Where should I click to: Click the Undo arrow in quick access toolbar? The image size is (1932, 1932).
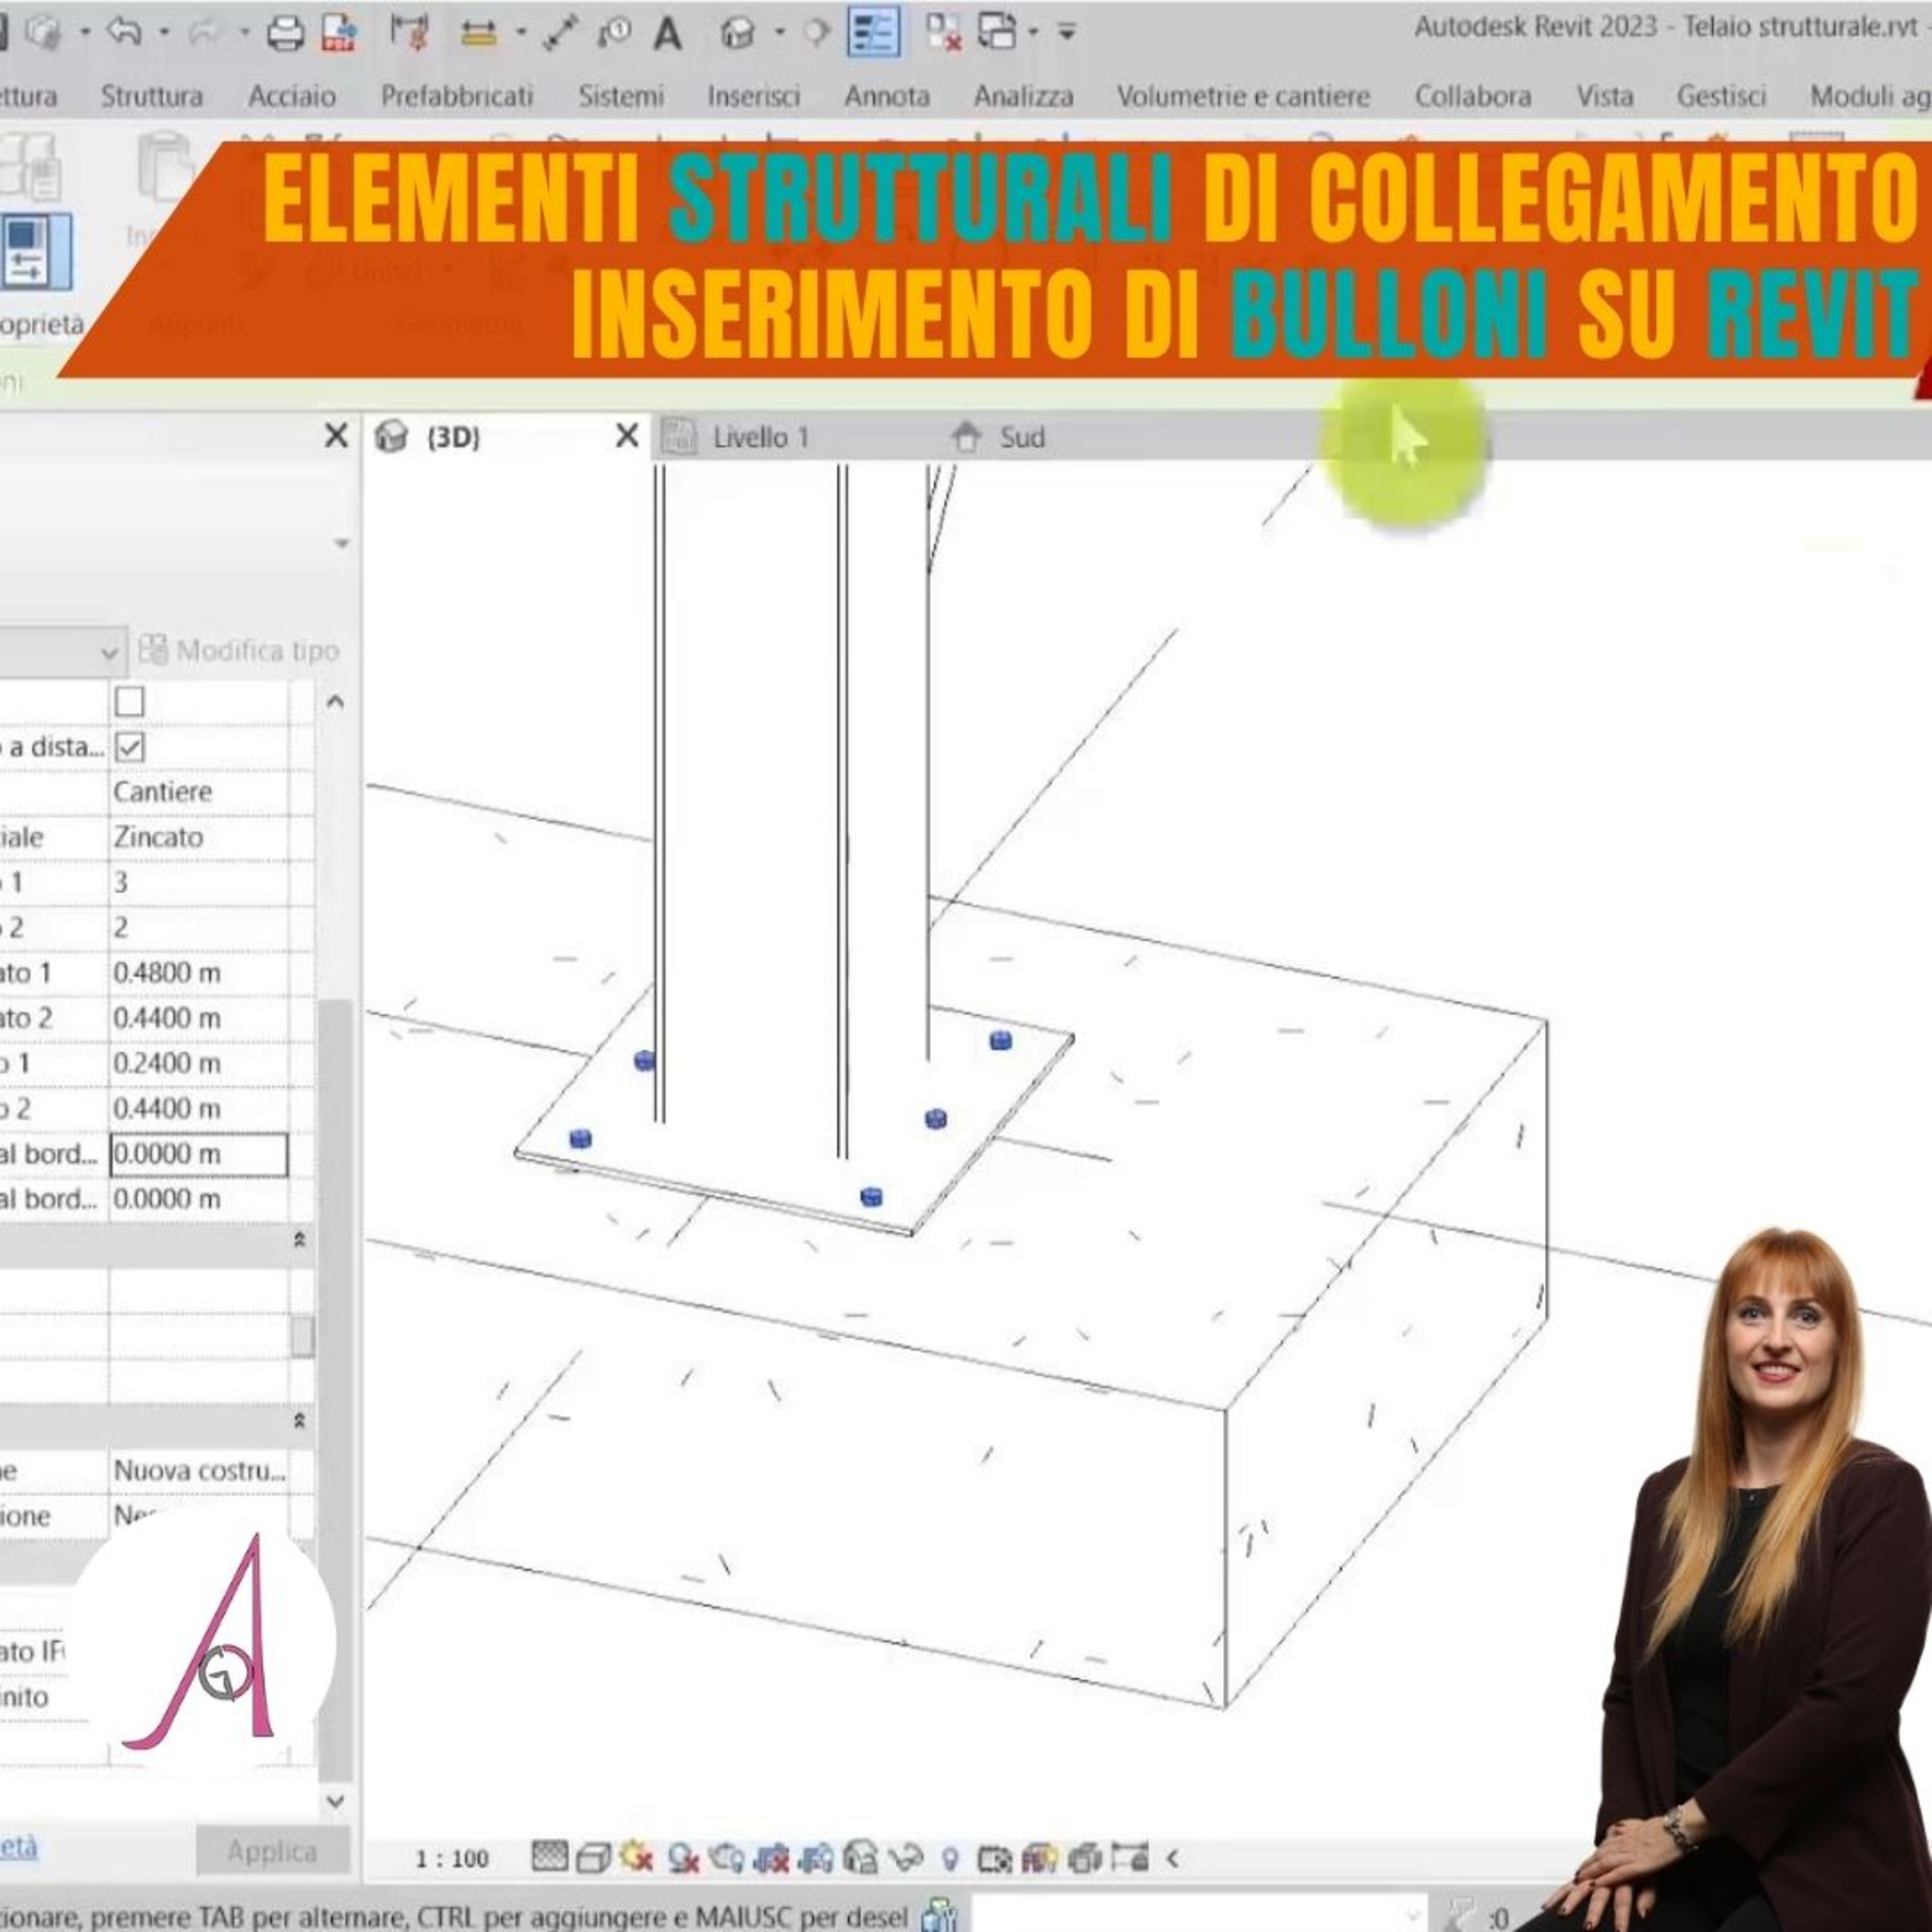[x=123, y=32]
